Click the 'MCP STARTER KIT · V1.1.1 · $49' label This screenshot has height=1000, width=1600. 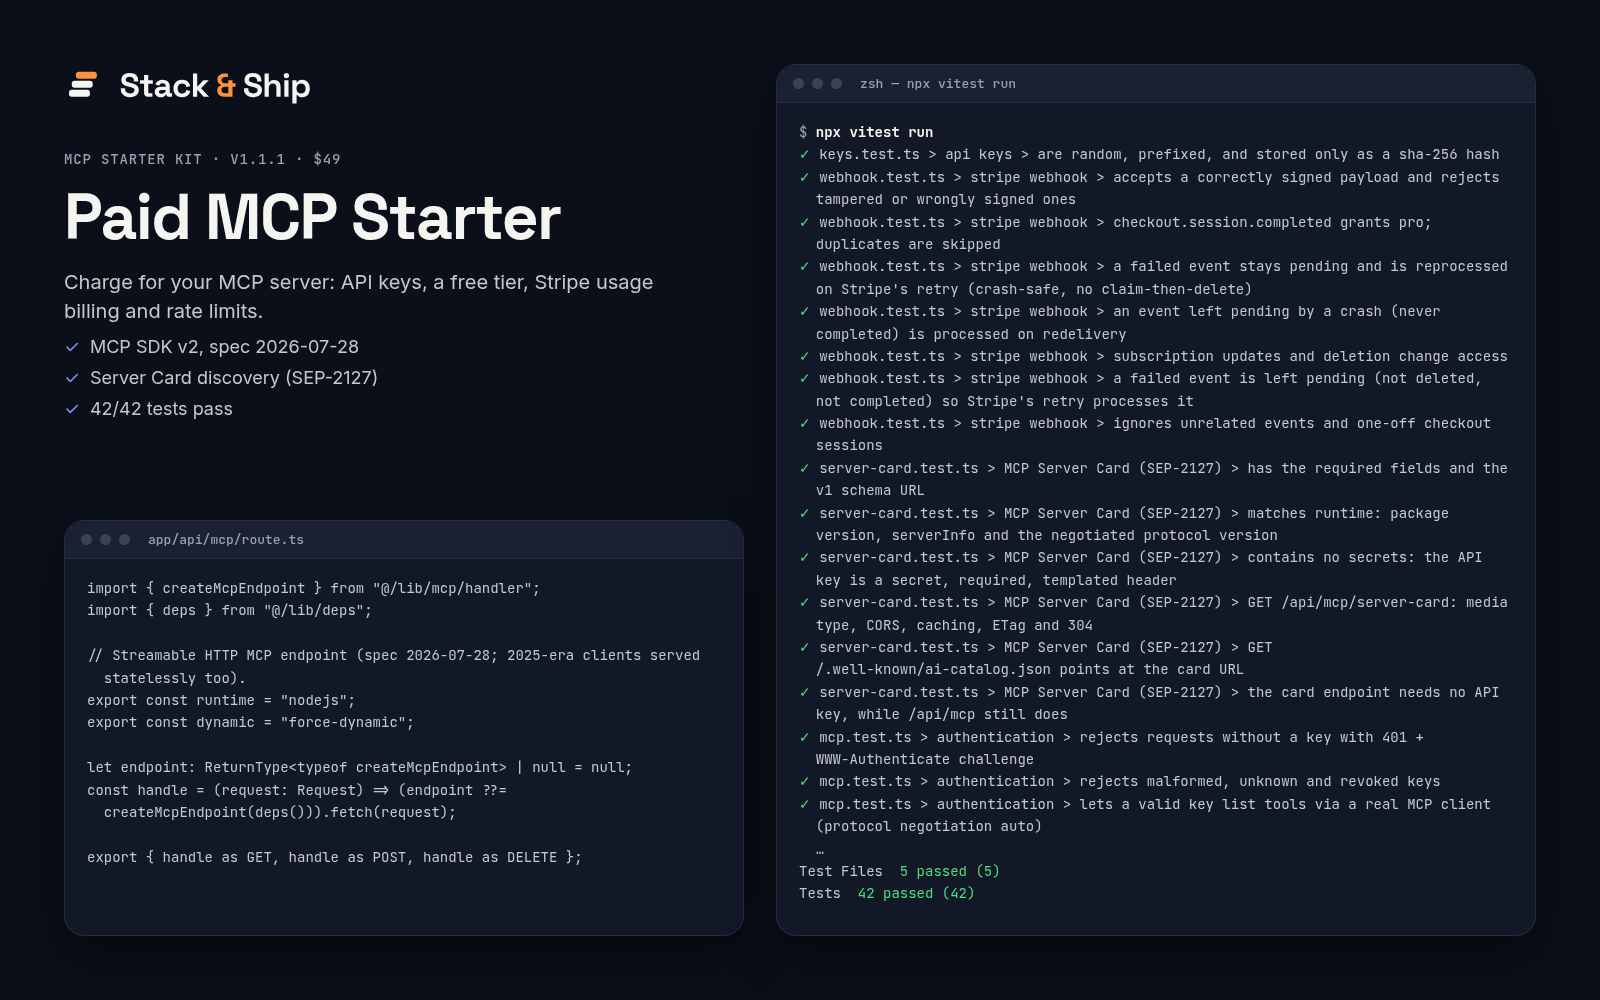point(202,159)
